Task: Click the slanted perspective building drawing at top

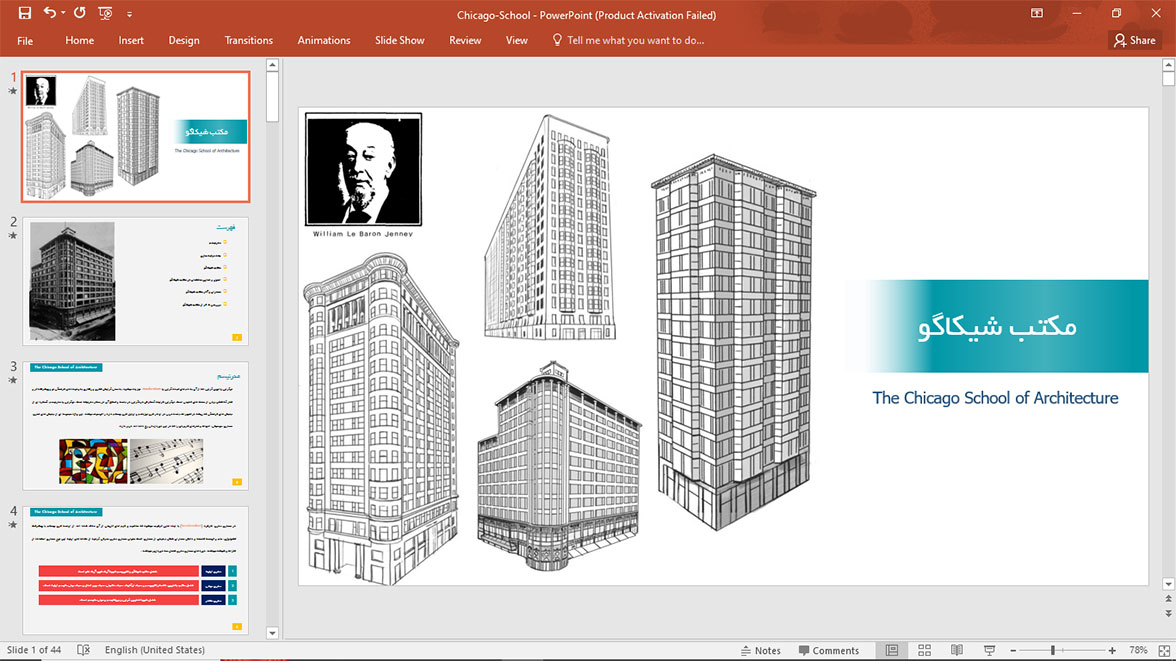Action: (x=550, y=227)
